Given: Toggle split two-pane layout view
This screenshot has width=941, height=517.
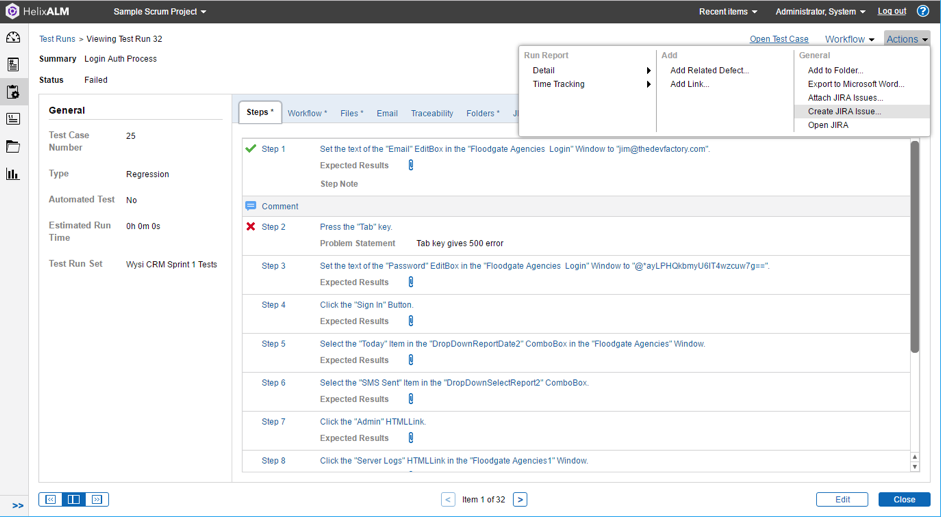Looking at the screenshot, I should [x=74, y=499].
